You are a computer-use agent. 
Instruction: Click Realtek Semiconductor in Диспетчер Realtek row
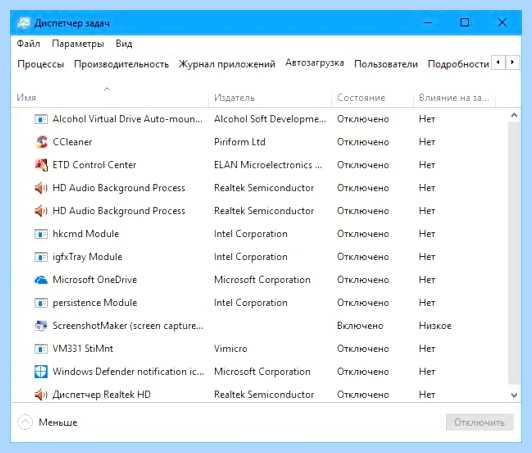point(264,395)
